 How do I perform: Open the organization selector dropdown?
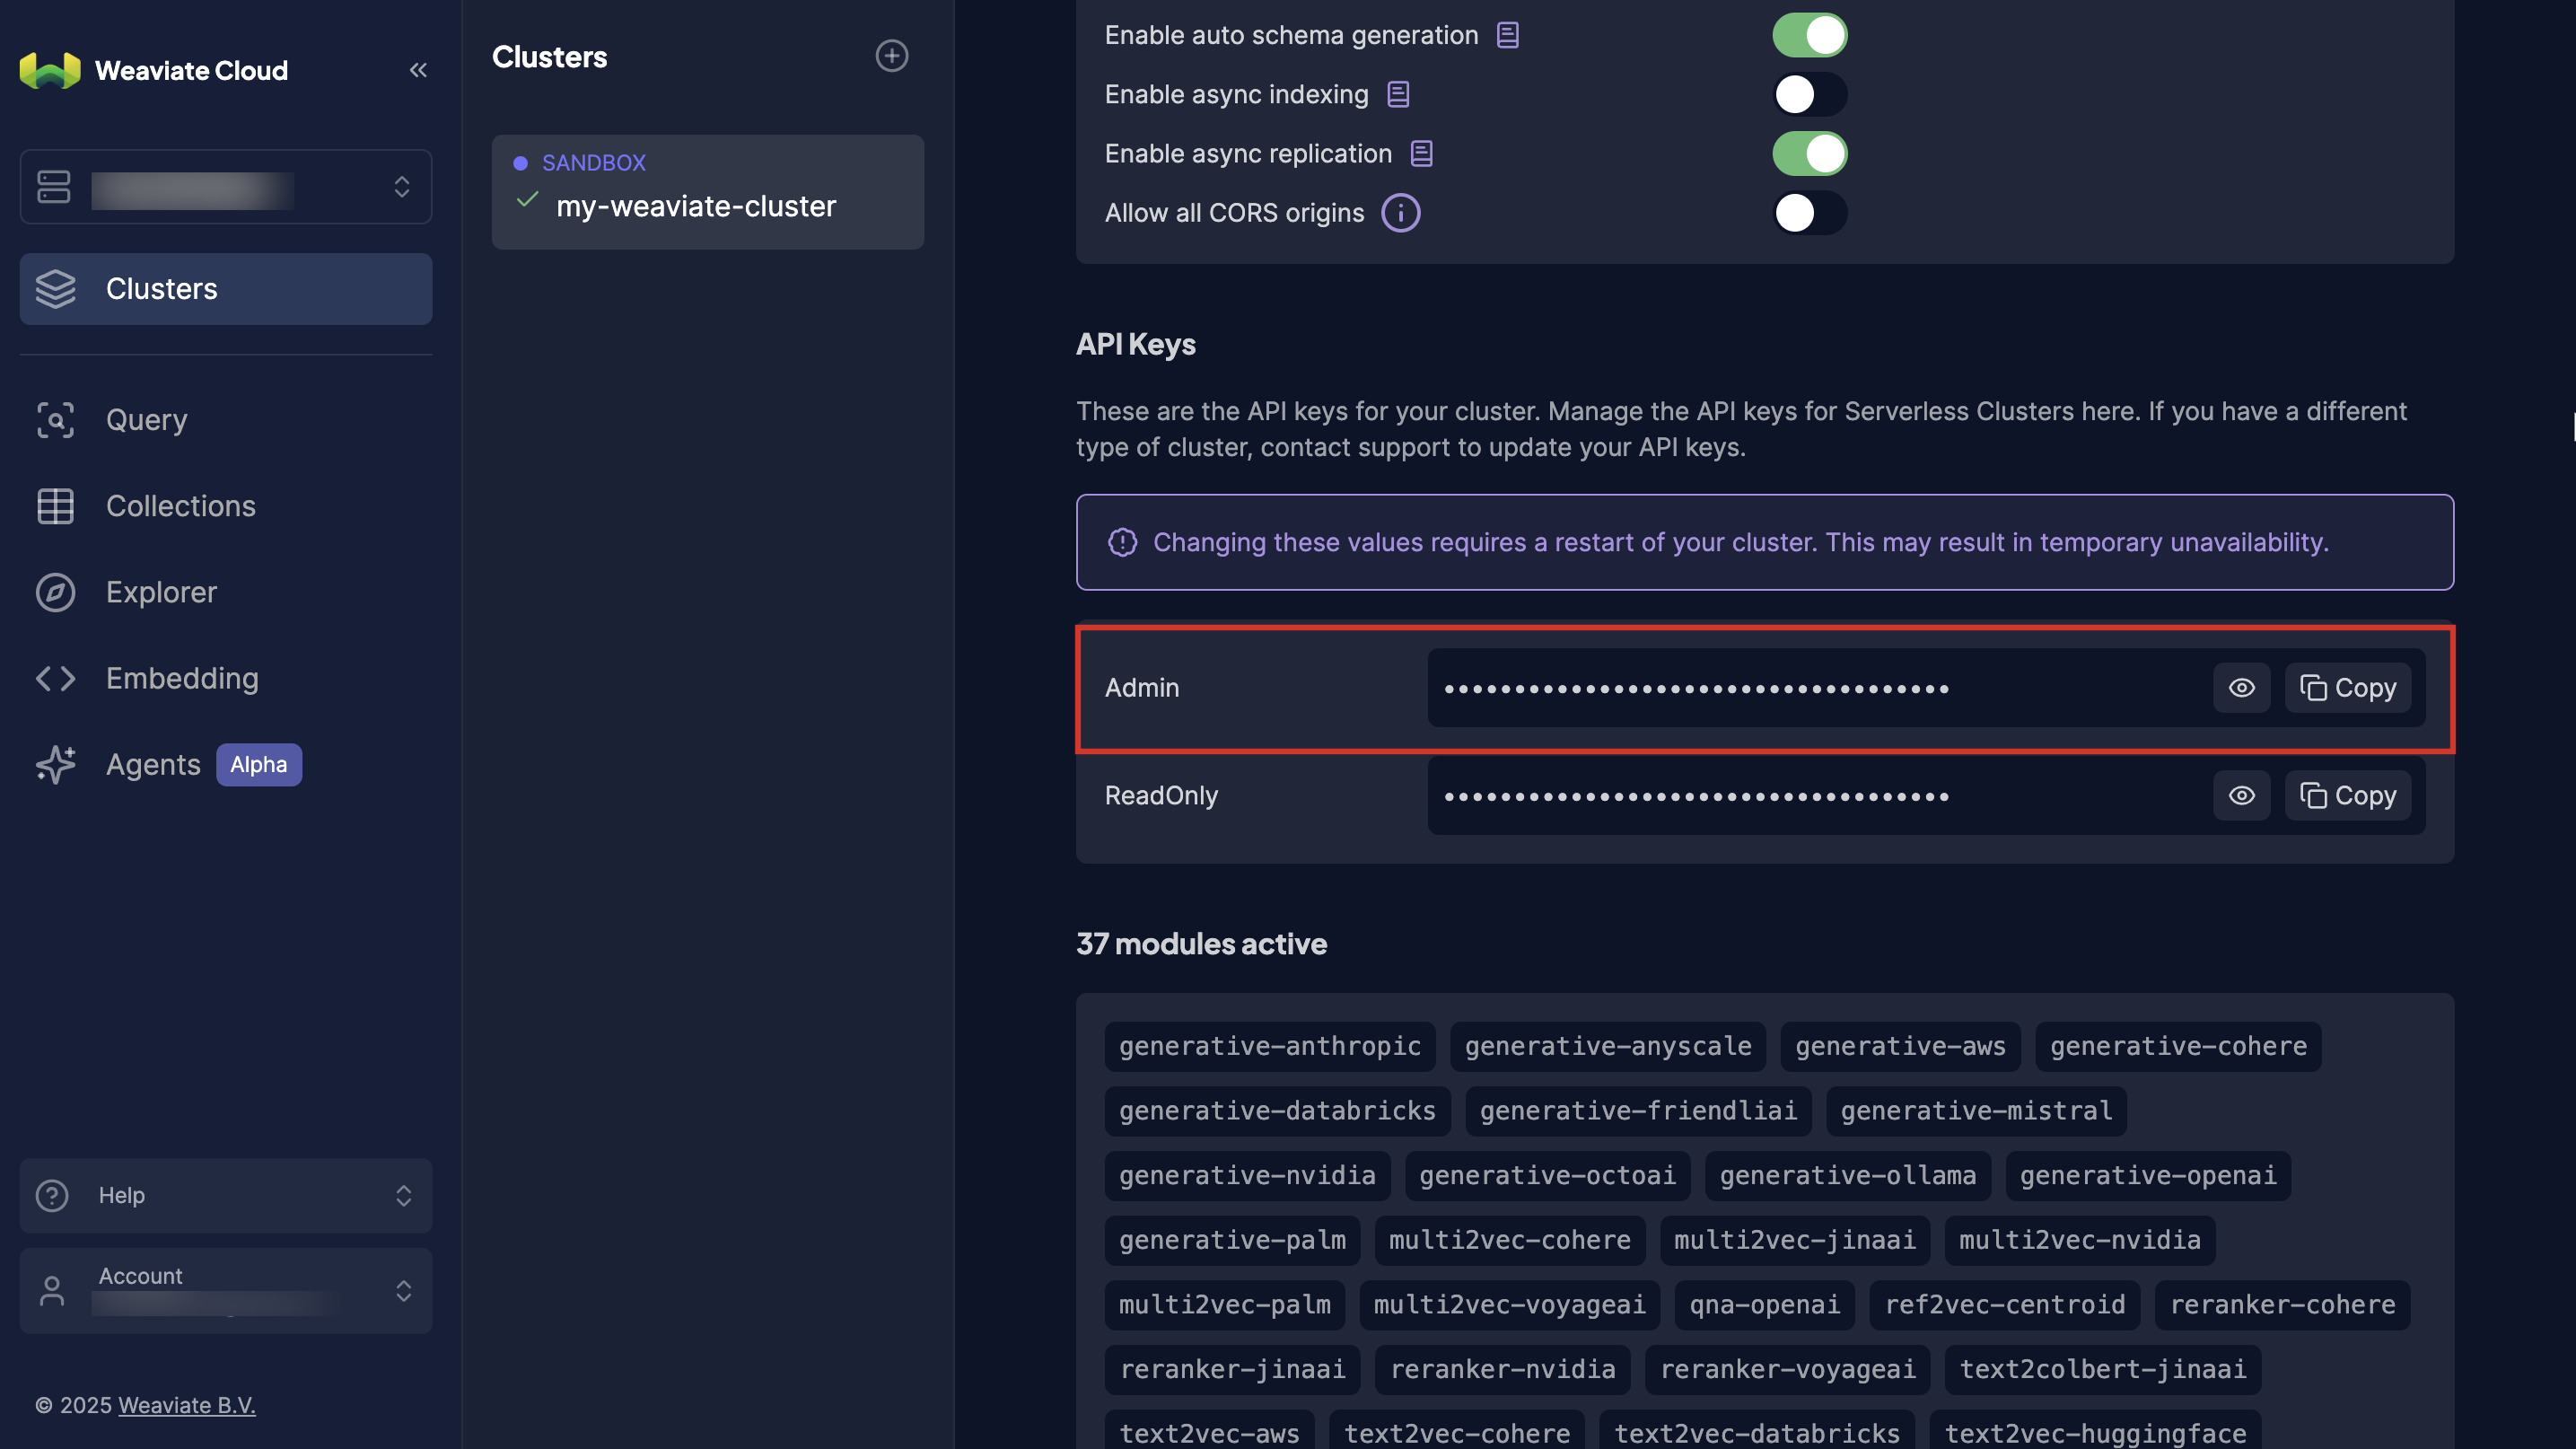click(x=226, y=187)
